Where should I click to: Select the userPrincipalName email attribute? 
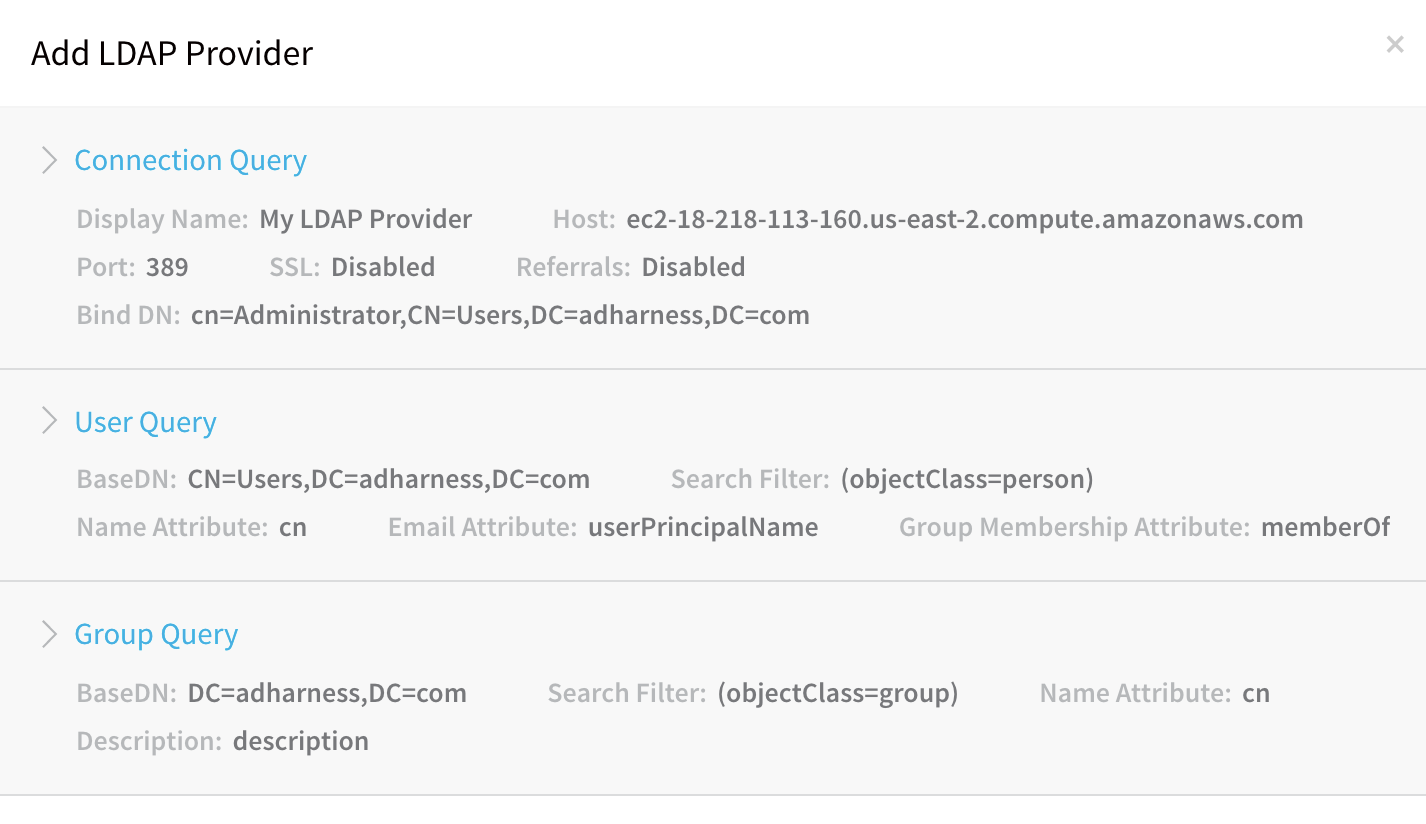[x=703, y=528]
